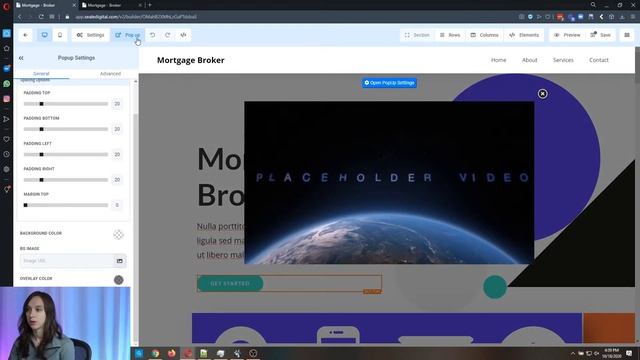This screenshot has height=360, width=640.
Task: Switch to the Advanced tab
Action: tap(110, 74)
